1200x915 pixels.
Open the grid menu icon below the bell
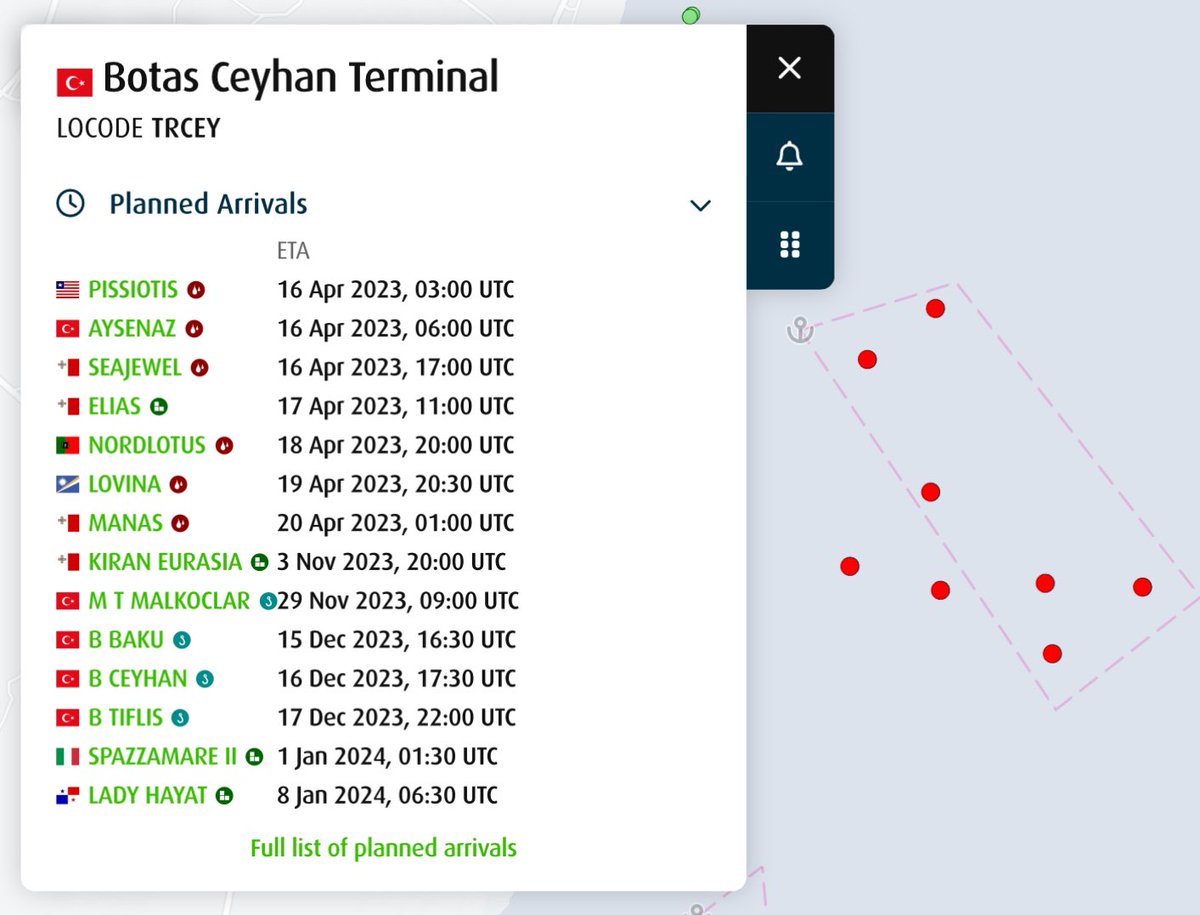click(x=790, y=245)
